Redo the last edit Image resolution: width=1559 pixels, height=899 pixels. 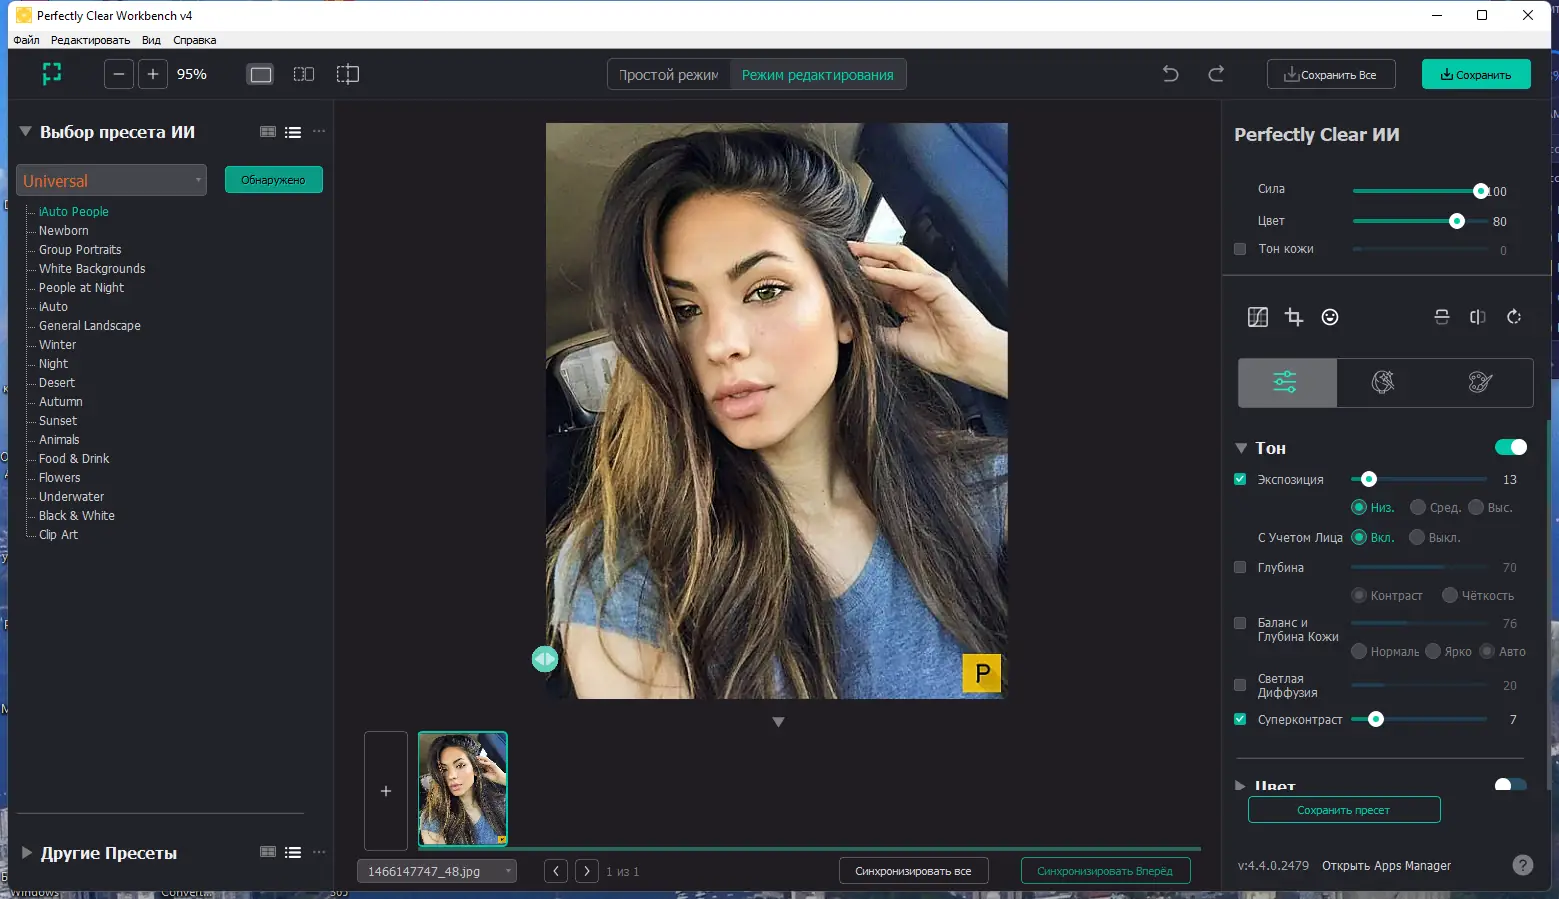1216,74
